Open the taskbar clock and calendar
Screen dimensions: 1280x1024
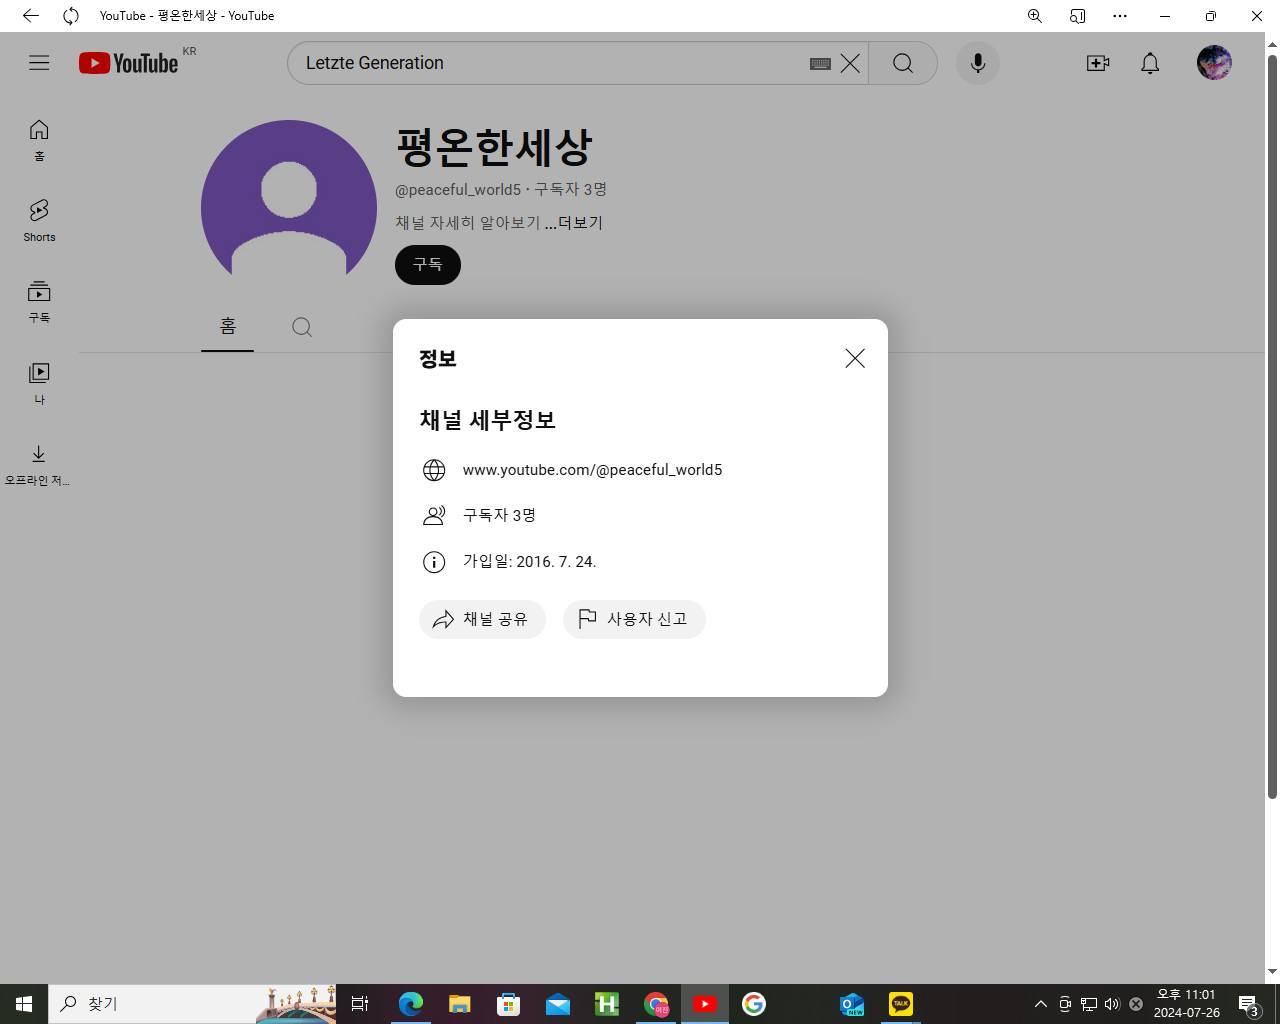point(1186,1004)
